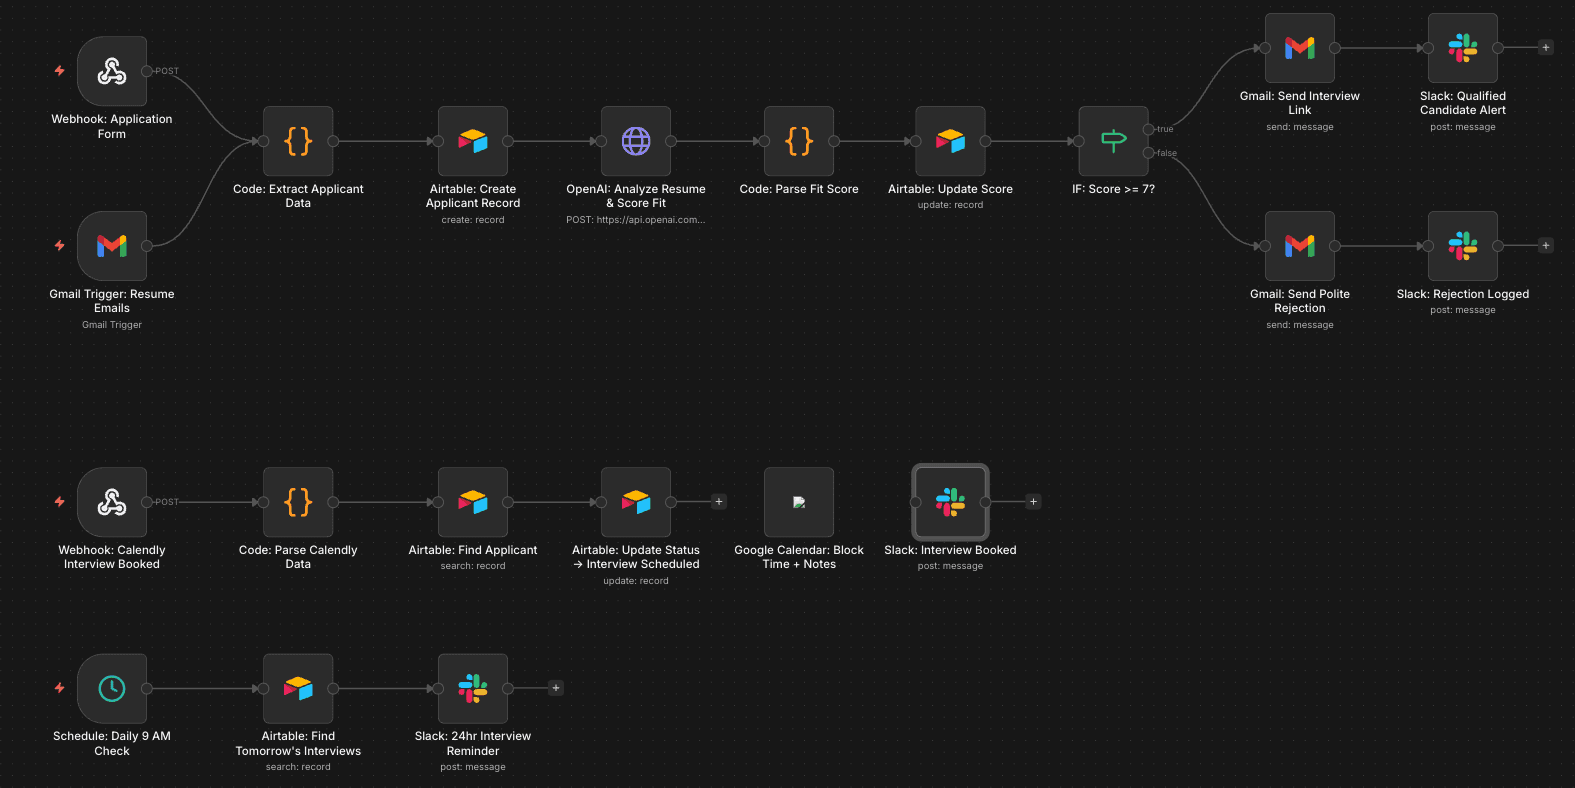This screenshot has width=1575, height=788.
Task: Select the highlighted Slack: Interview Booked node
Action: coord(950,503)
